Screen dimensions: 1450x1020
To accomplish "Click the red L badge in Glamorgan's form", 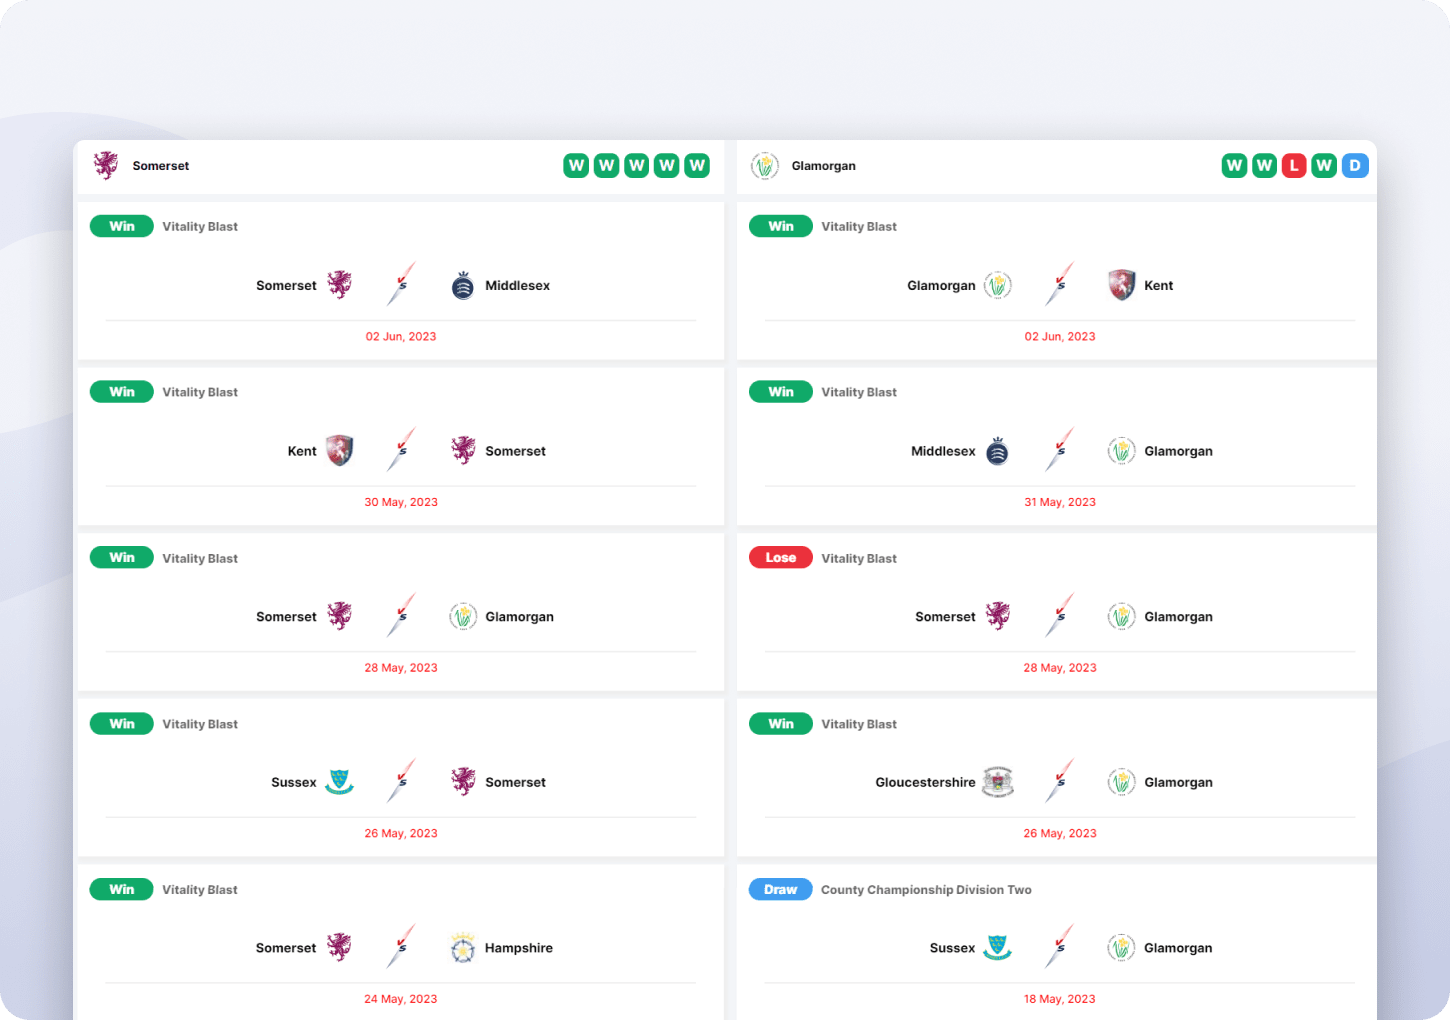I will [x=1294, y=166].
